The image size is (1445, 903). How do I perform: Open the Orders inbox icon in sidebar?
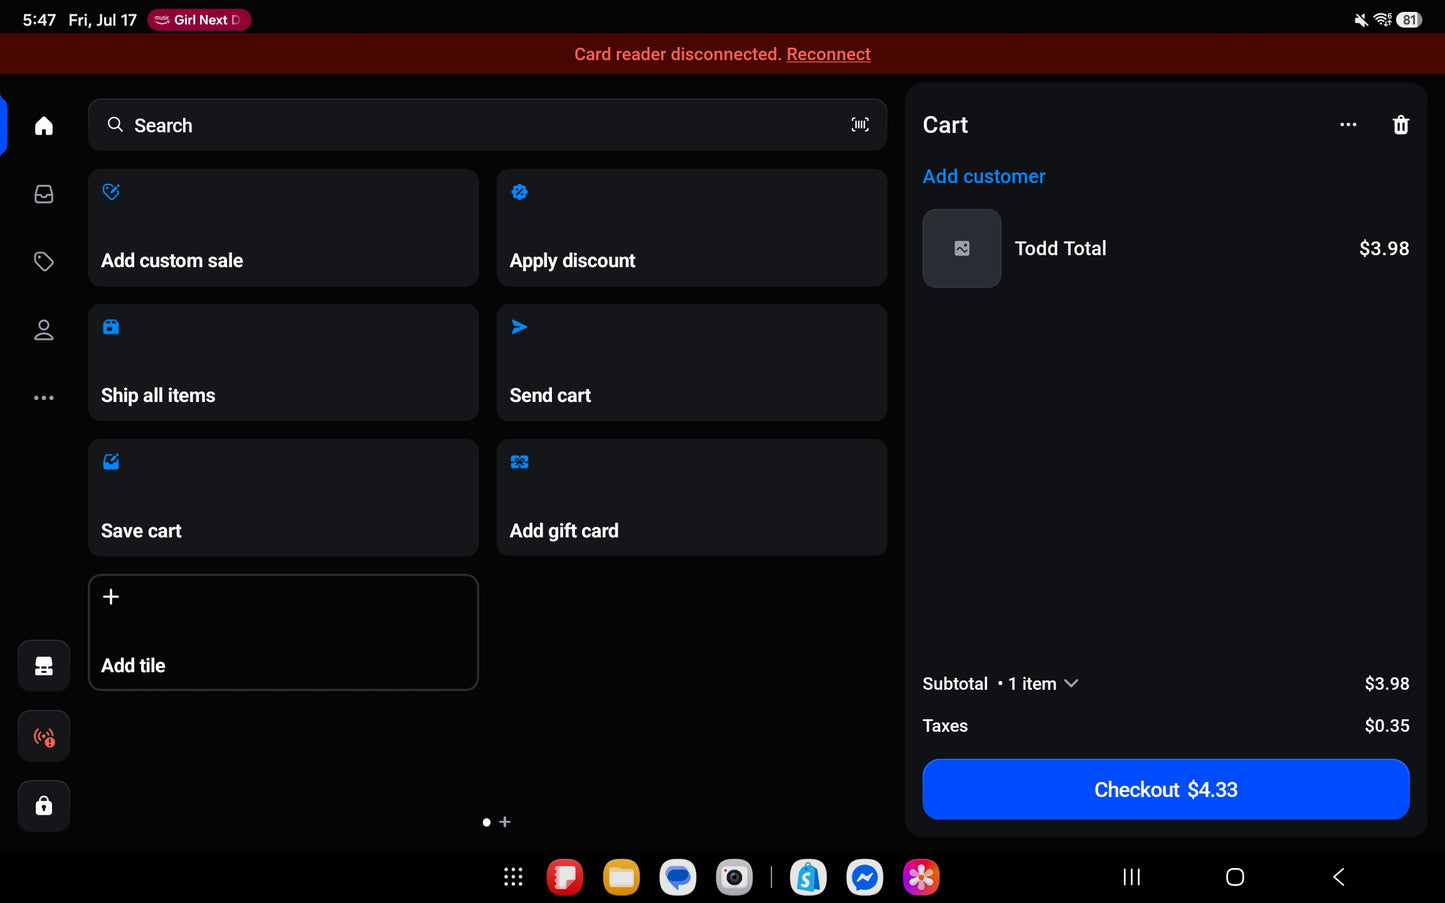click(43, 194)
